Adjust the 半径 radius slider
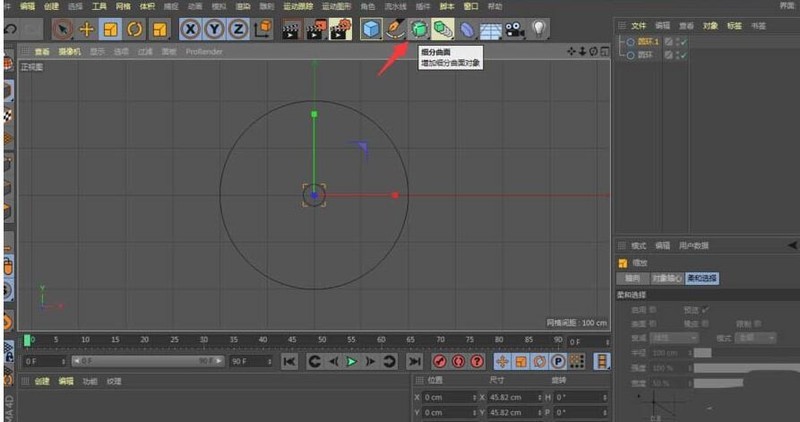 (x=746, y=353)
